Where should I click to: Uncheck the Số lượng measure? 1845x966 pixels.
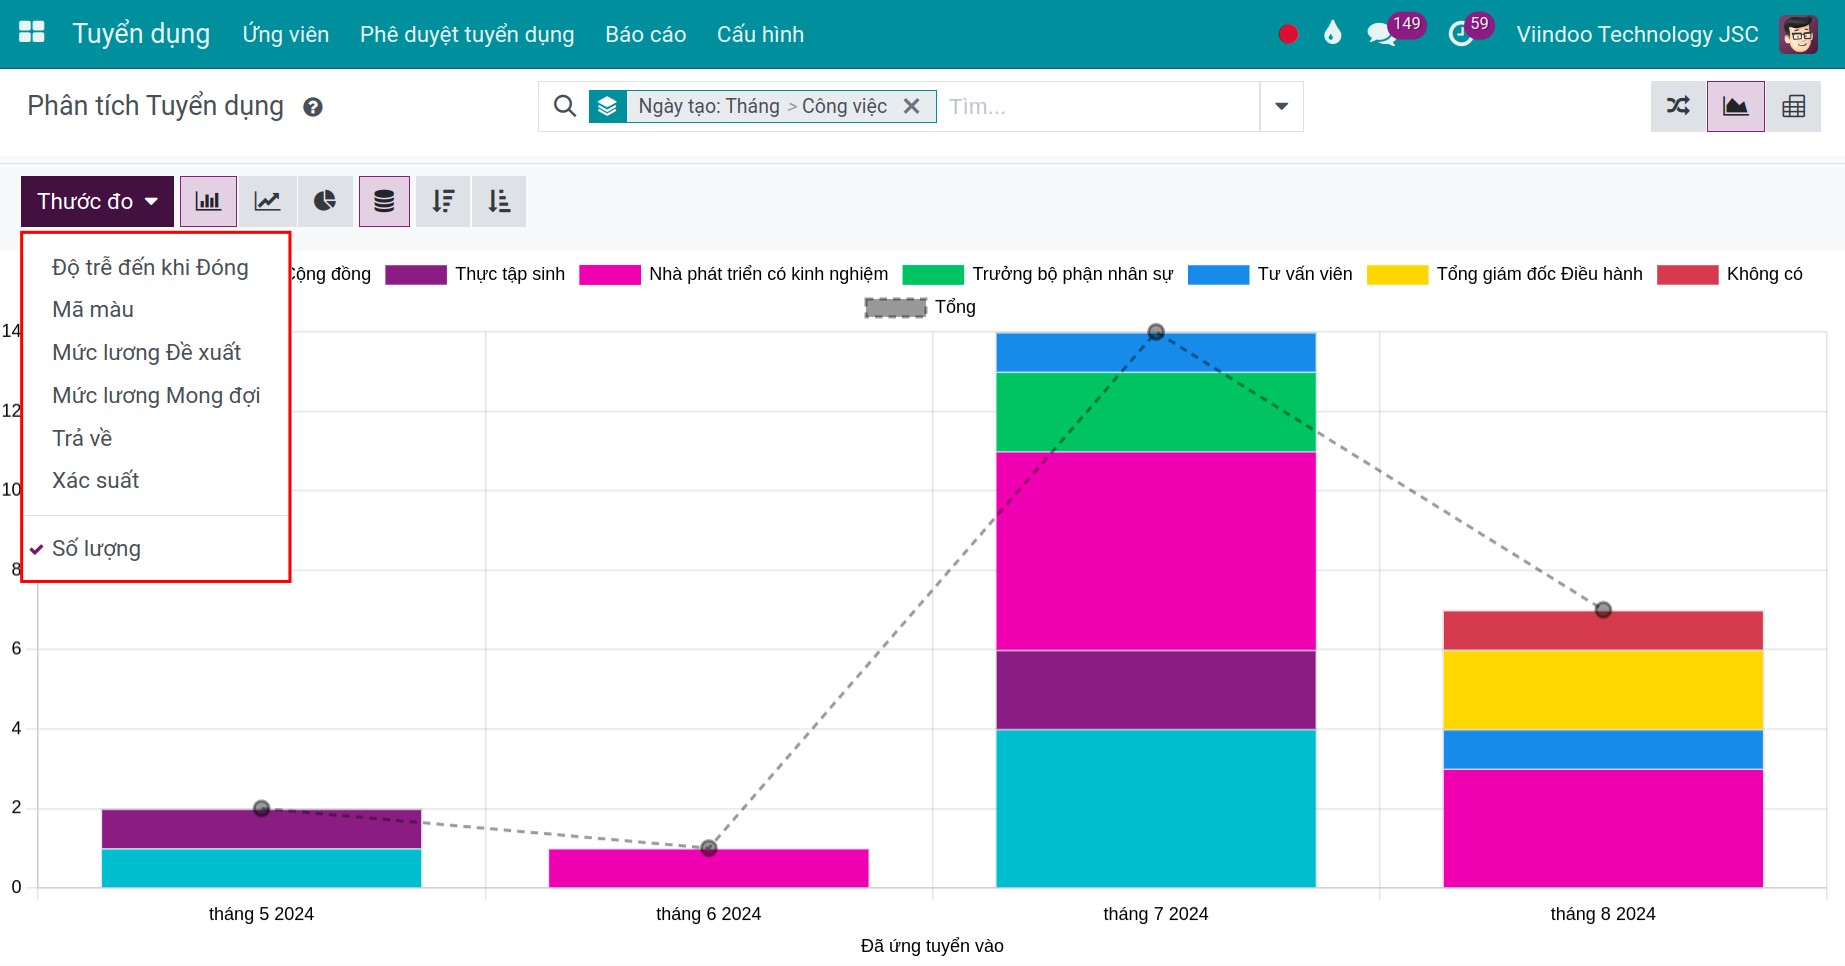[x=96, y=549]
